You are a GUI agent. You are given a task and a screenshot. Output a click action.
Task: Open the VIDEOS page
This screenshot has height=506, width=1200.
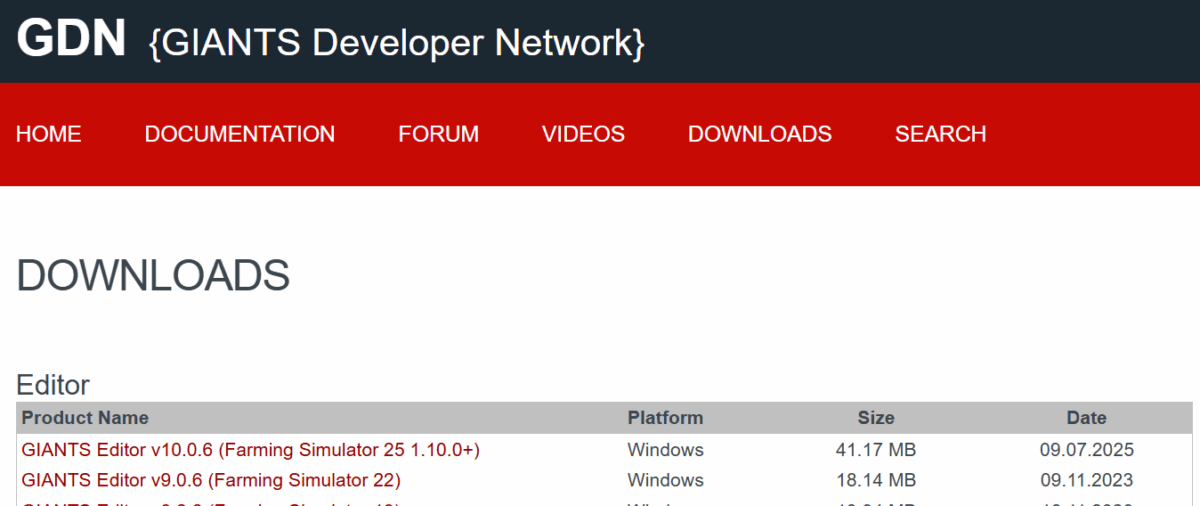pyautogui.click(x=583, y=134)
